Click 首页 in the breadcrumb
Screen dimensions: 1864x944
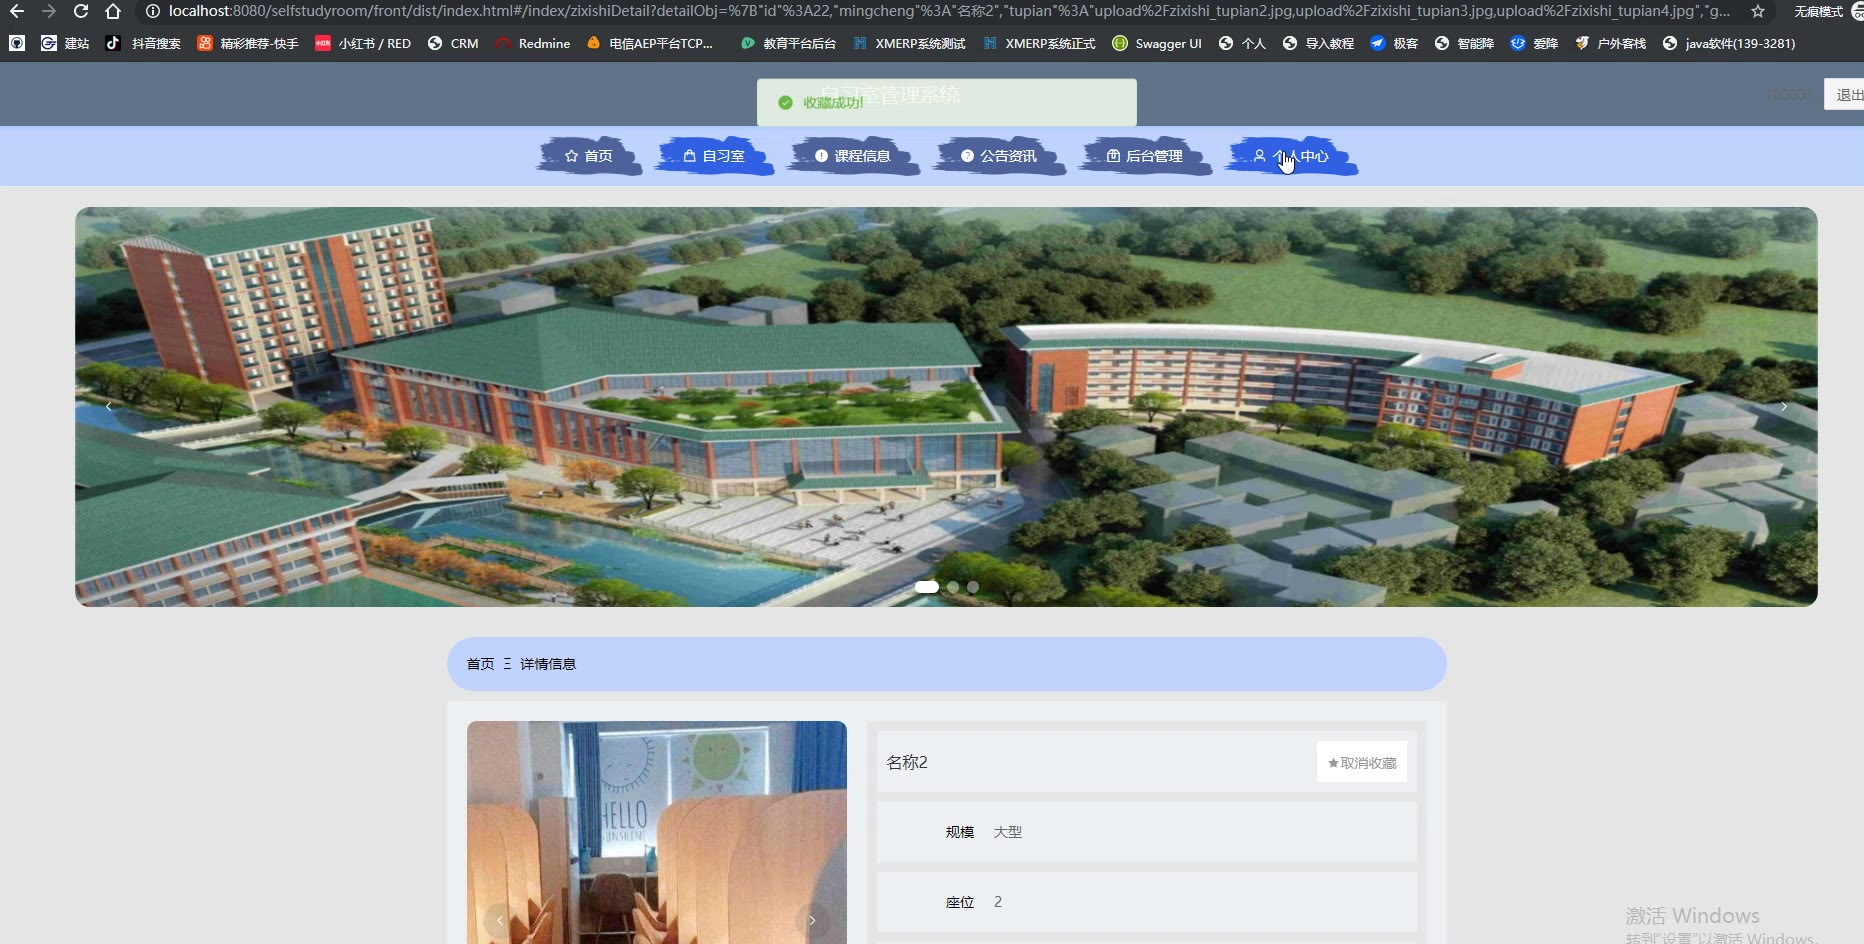click(x=481, y=664)
